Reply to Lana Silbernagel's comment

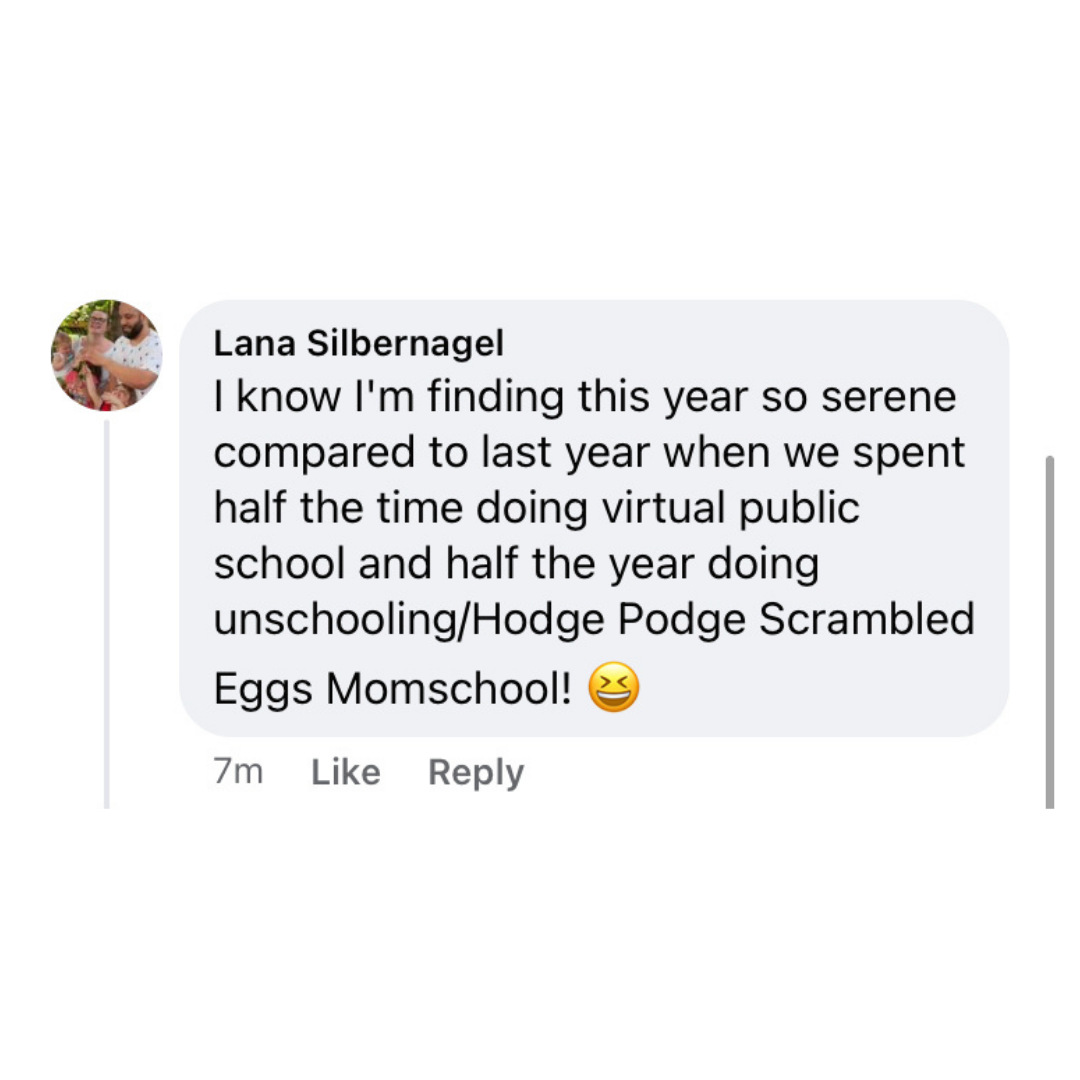click(x=475, y=772)
